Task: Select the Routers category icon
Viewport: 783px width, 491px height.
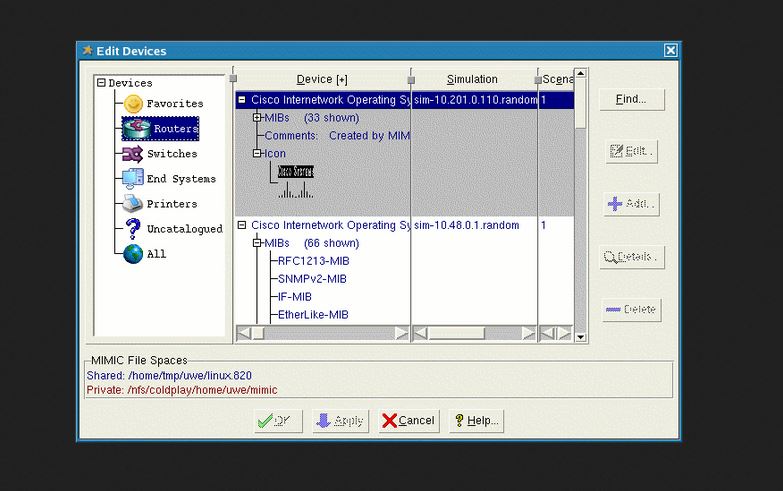Action: 137,128
